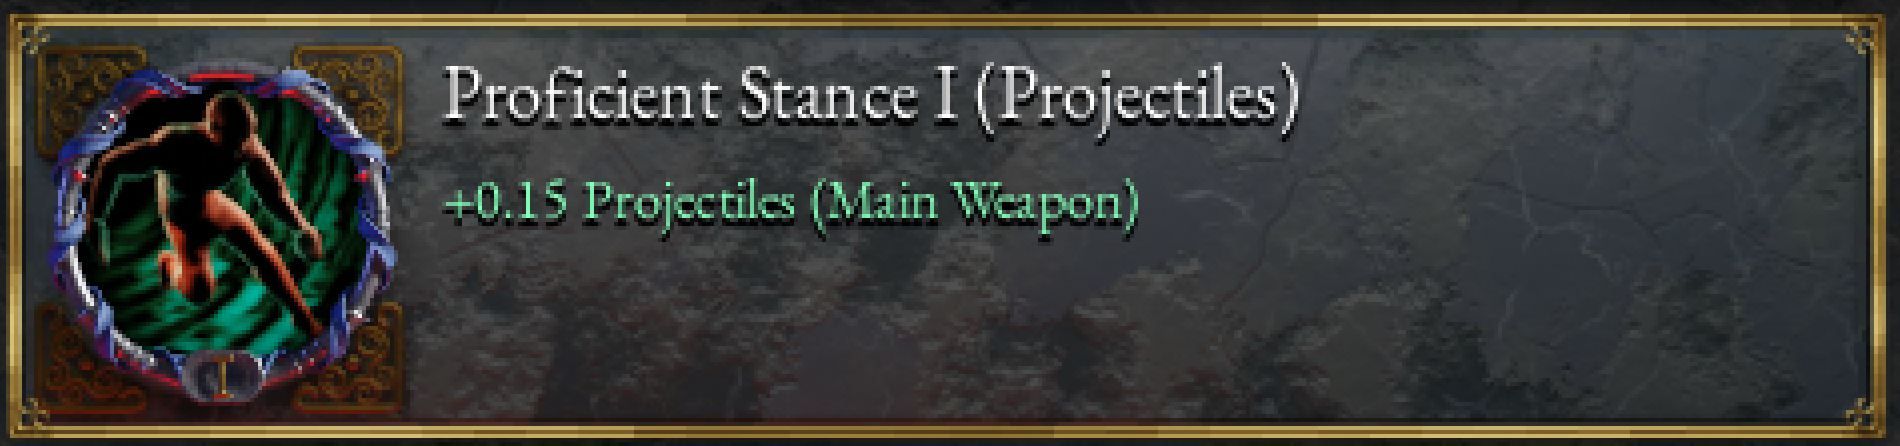Click the top-right corner flourish of the panel frame
The image size is (1900, 446).
(1864, 38)
